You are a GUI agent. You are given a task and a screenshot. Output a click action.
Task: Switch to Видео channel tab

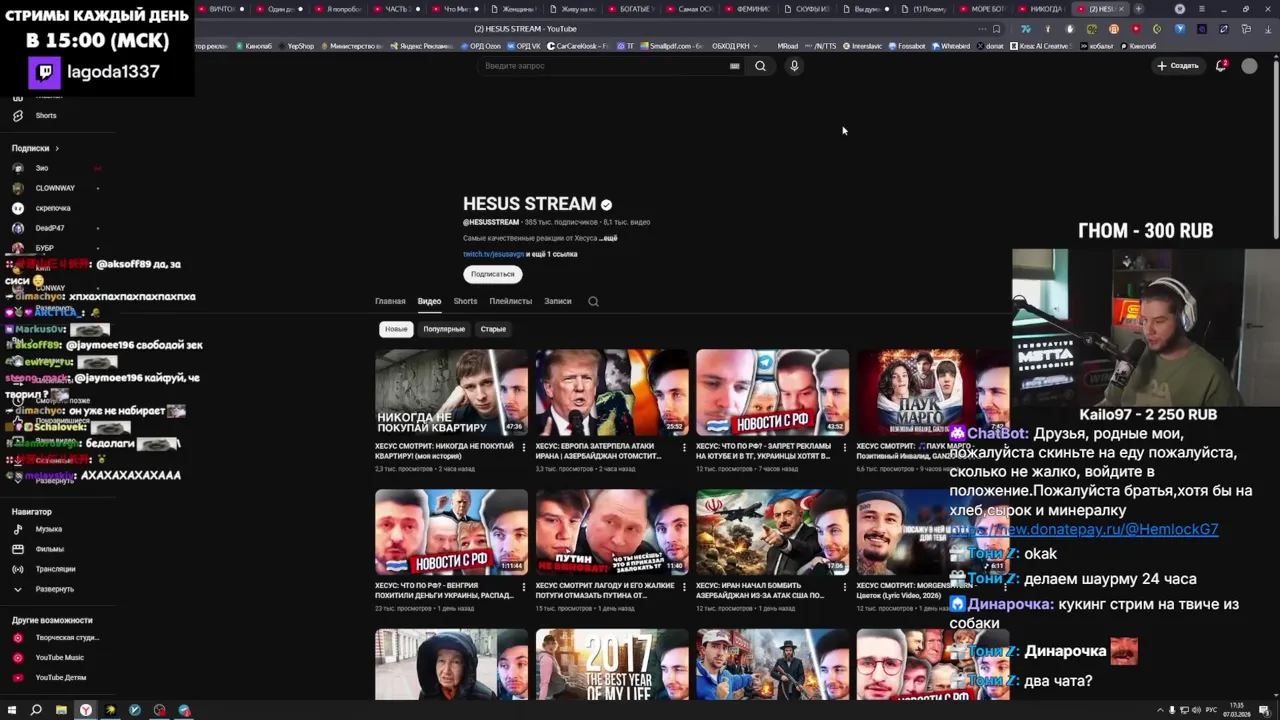tap(429, 301)
